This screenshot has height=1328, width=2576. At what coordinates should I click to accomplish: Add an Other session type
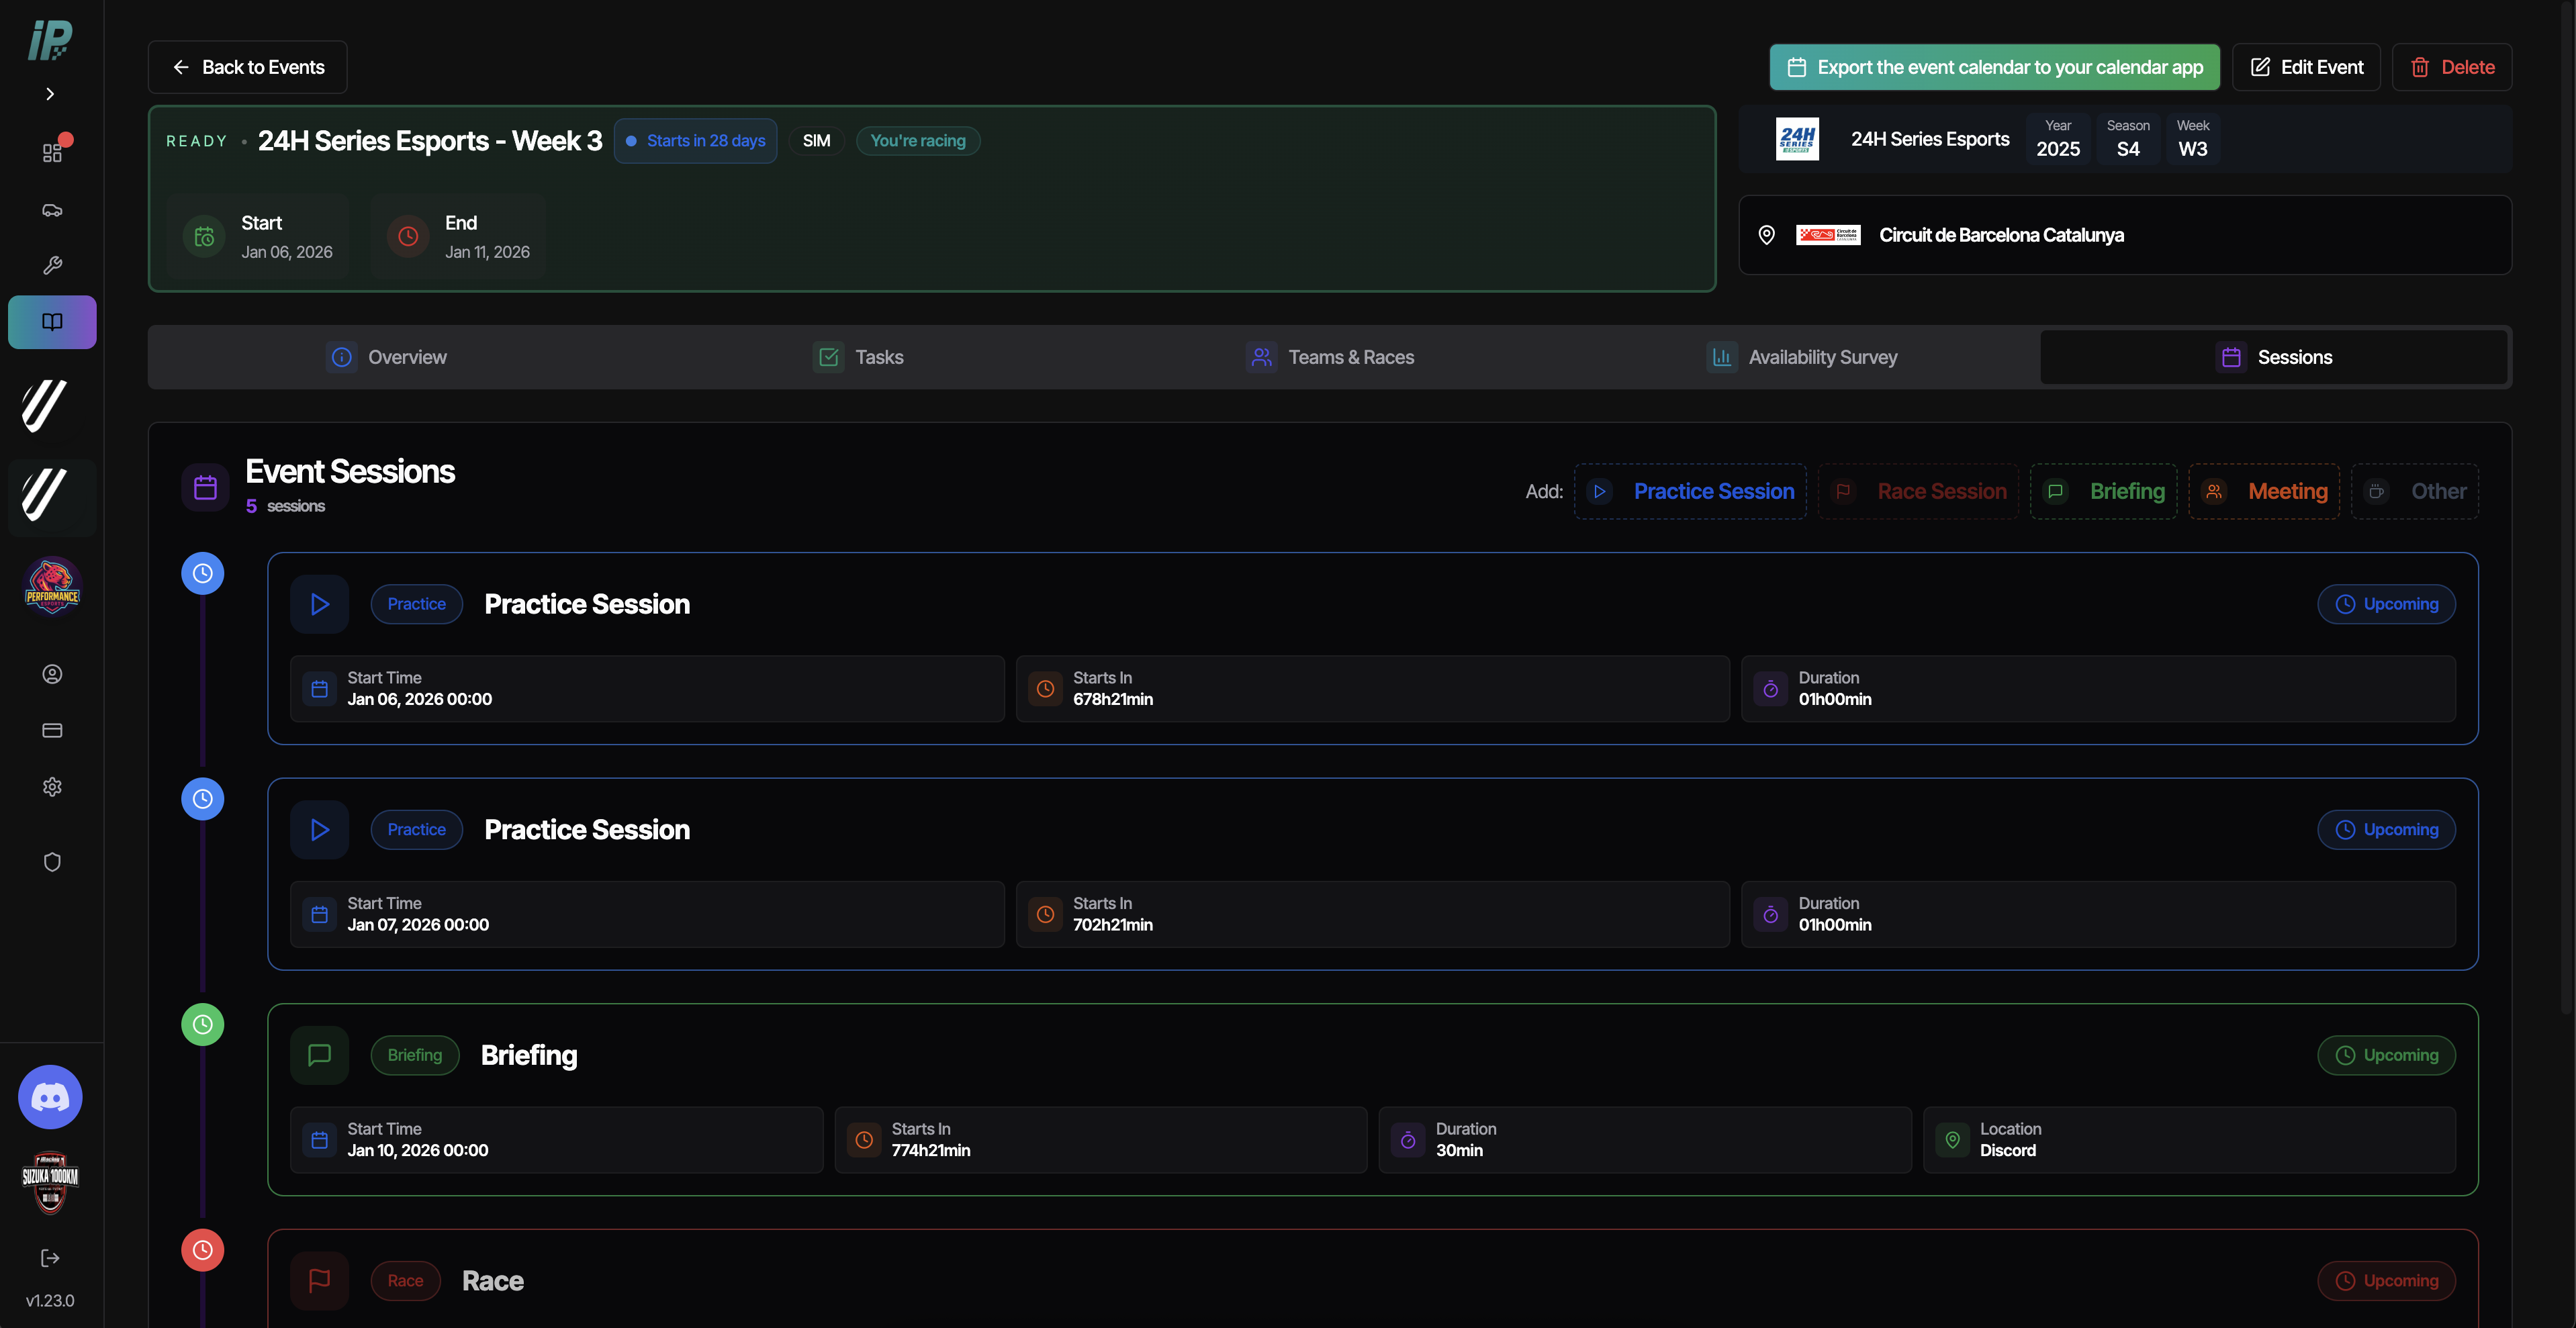point(2416,491)
